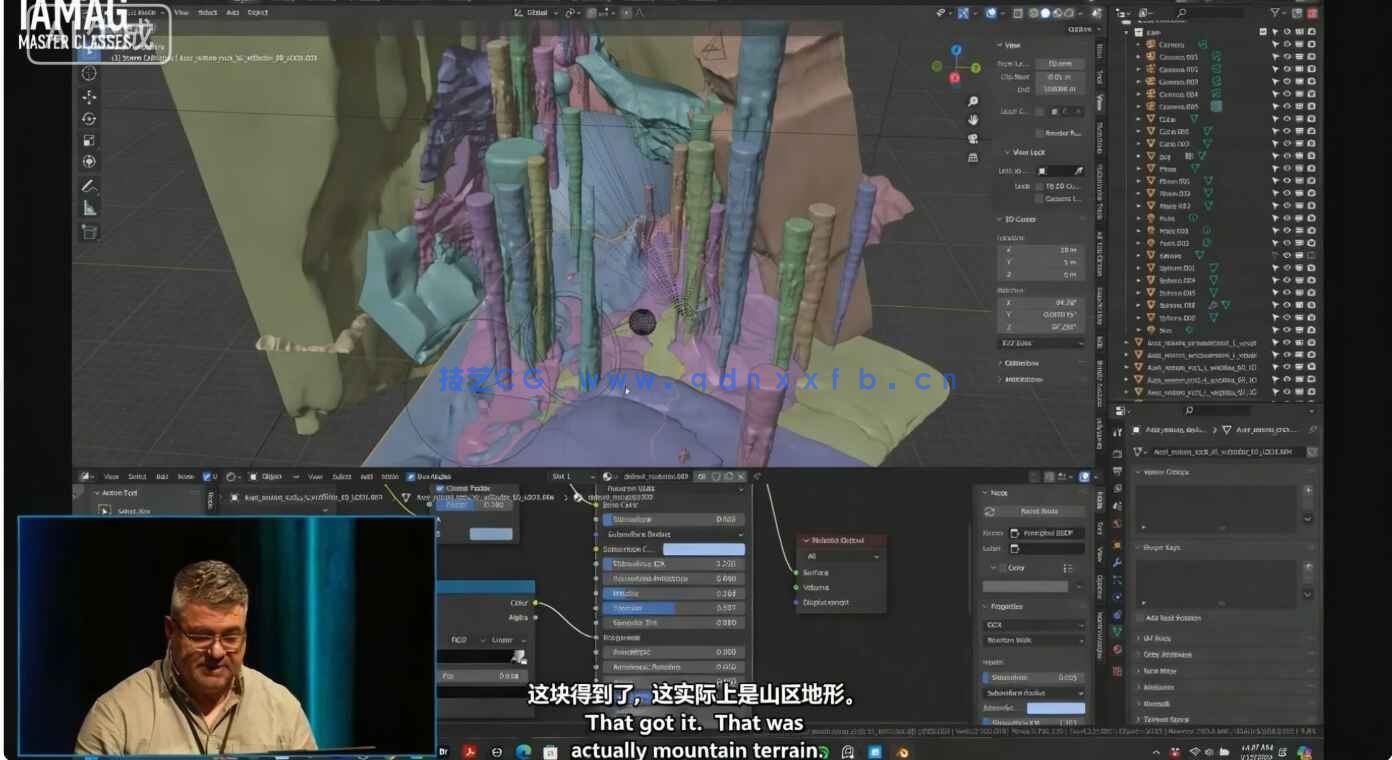This screenshot has height=760, width=1392.
Task: Select the Annotate pencil tool
Action: (x=89, y=186)
